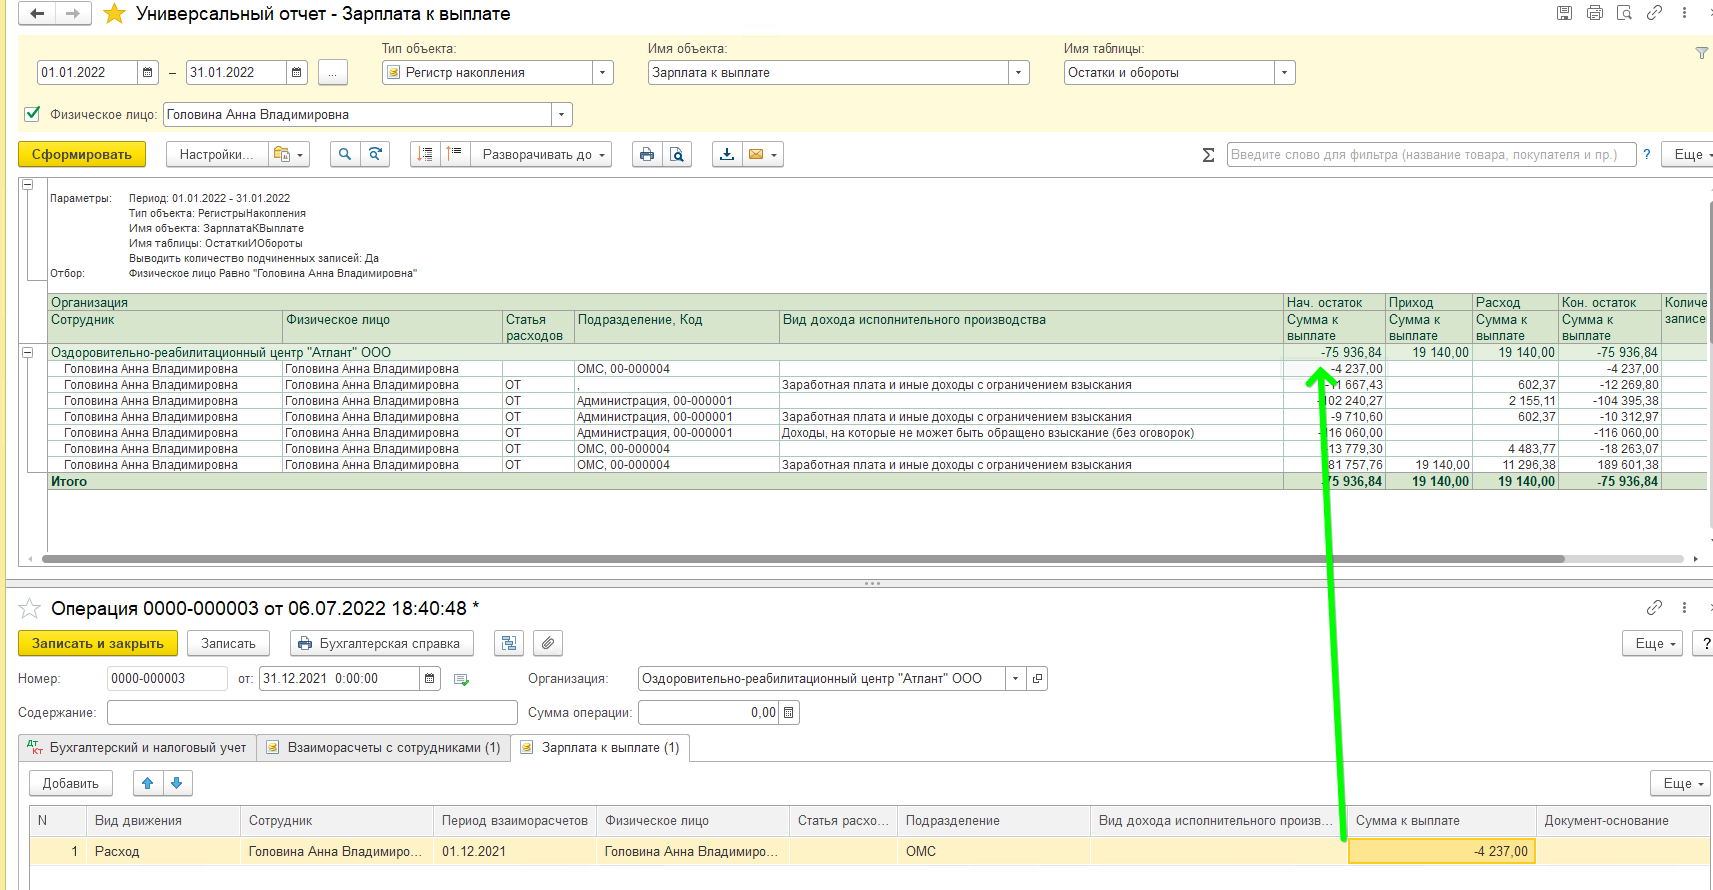Click the horizontal scrollbar of the report
1713x890 pixels.
pos(800,559)
